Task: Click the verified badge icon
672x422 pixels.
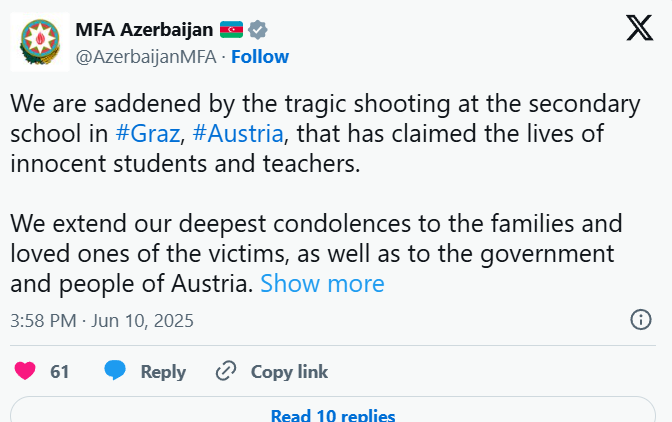Action: [x=258, y=30]
